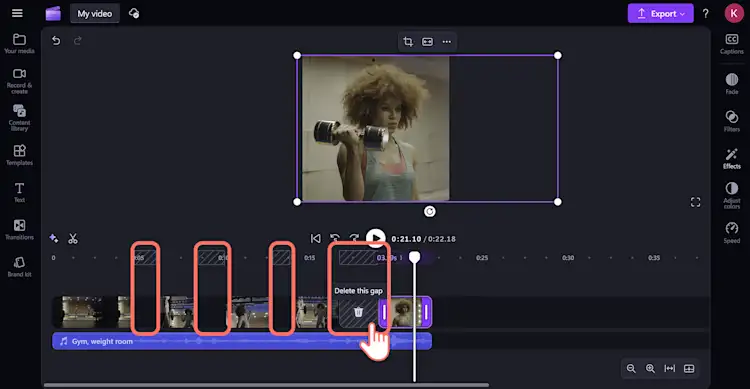Click the bottom-right preview resize handle

click(558, 202)
